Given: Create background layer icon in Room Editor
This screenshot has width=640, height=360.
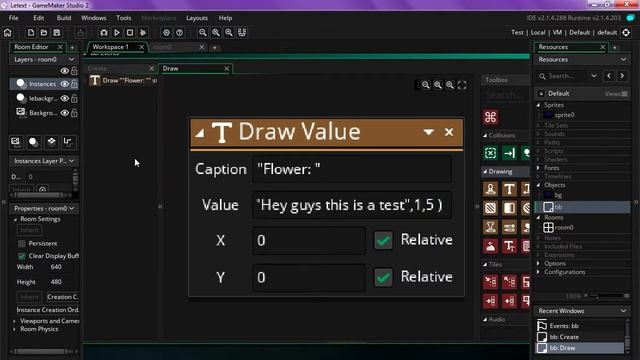Looking at the screenshot, I should pyautogui.click(x=16, y=142).
